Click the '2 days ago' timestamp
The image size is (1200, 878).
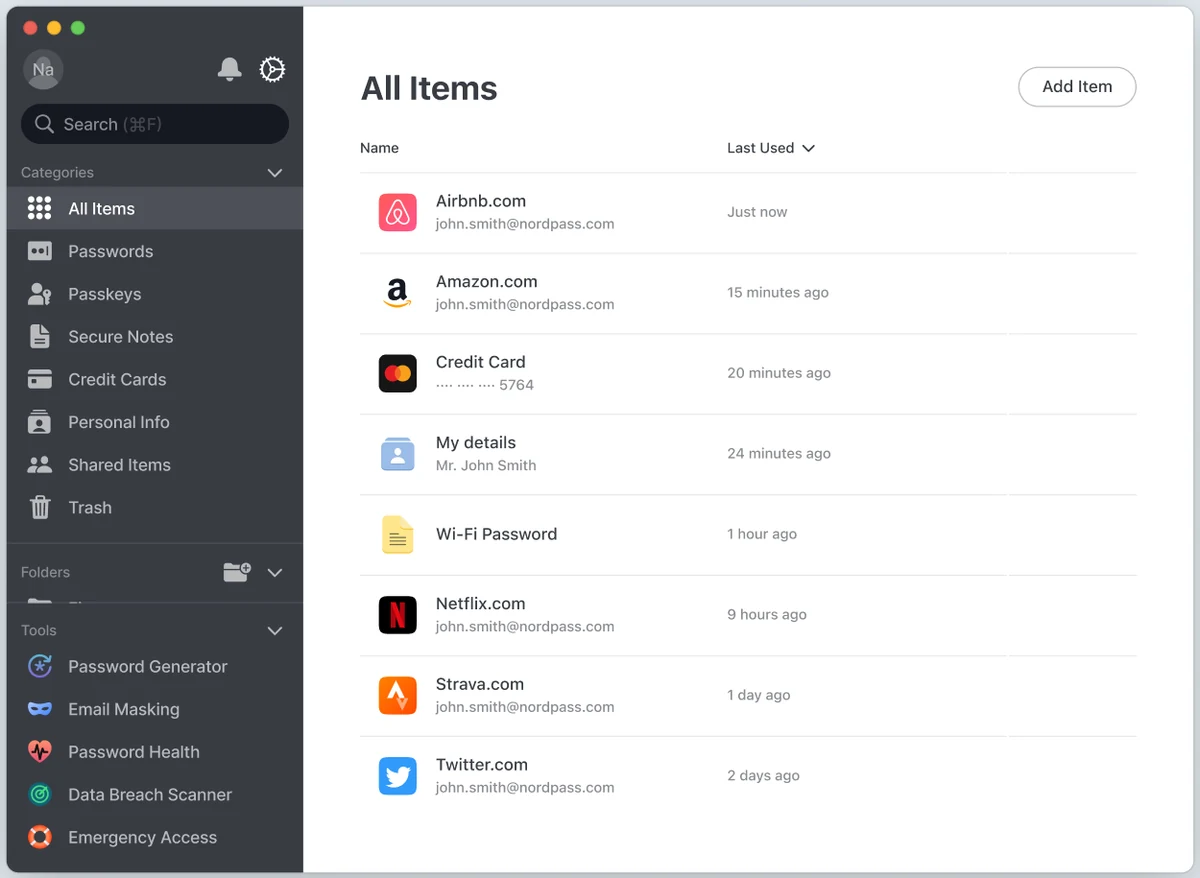(x=763, y=776)
